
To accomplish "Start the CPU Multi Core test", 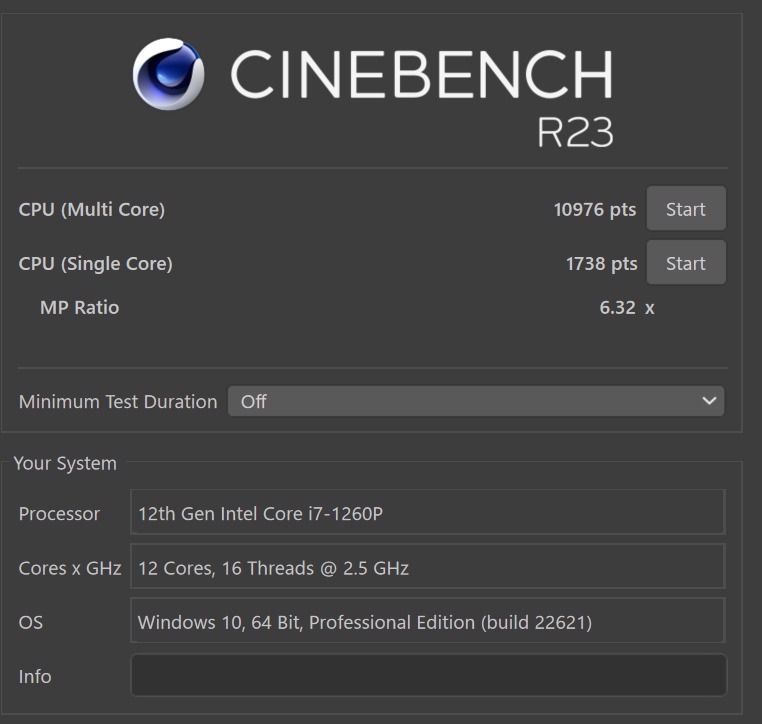I will pyautogui.click(x=686, y=208).
